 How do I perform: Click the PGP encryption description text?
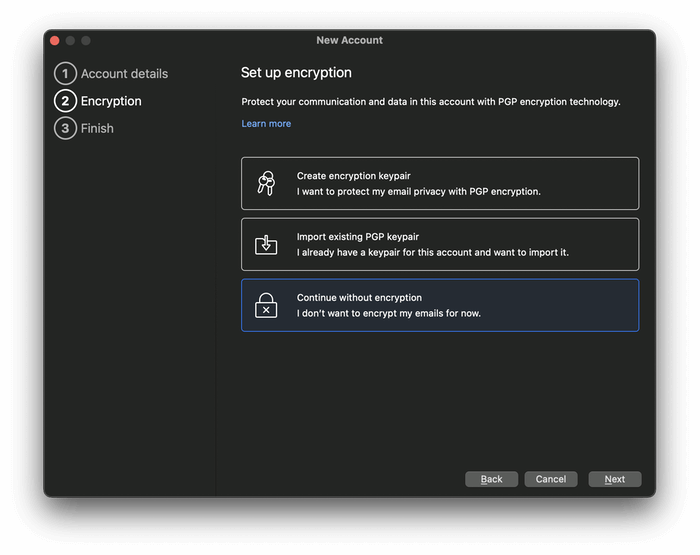click(x=431, y=102)
